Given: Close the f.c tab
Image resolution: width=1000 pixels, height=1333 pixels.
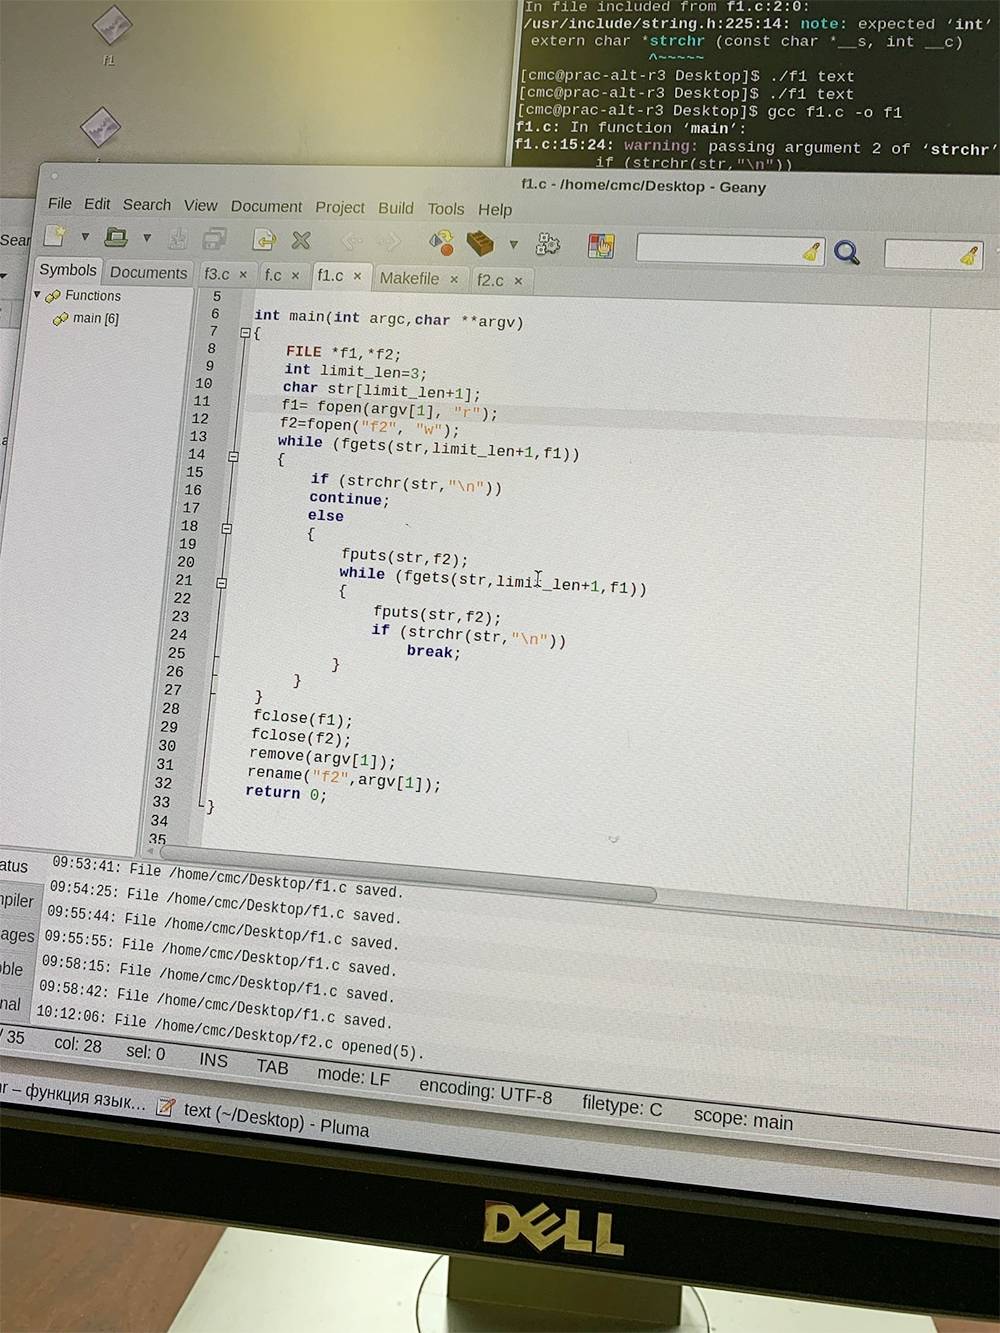Looking at the screenshot, I should (x=295, y=275).
